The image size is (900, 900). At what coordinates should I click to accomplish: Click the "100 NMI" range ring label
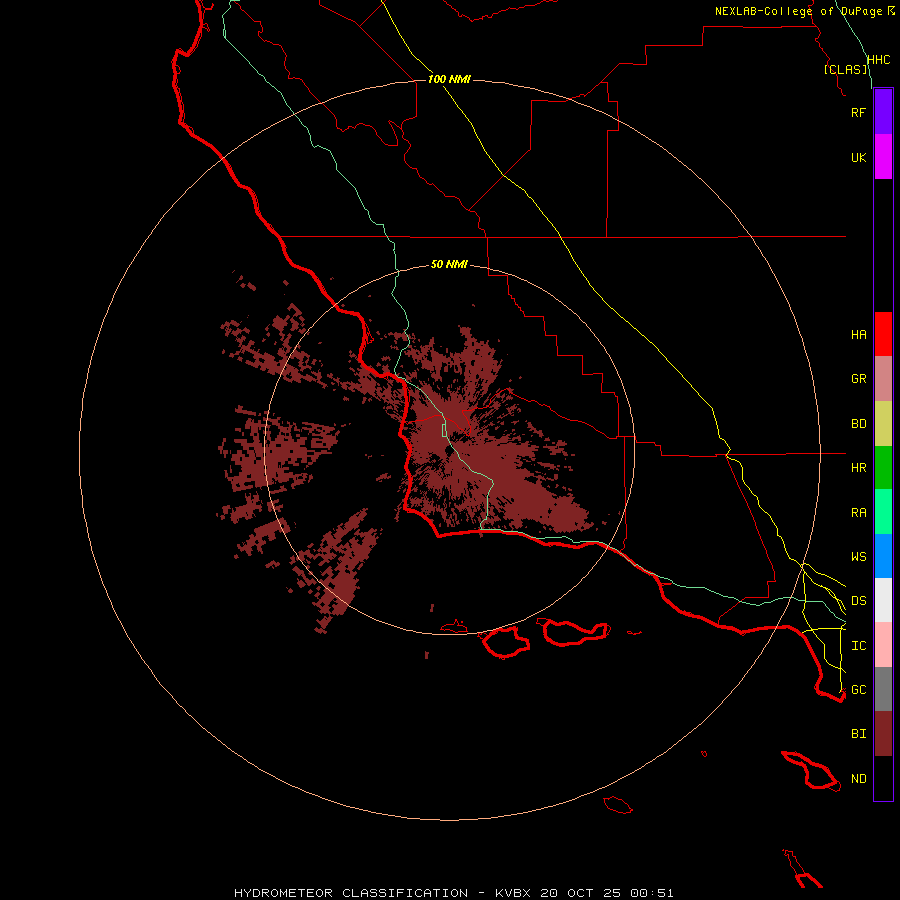tap(449, 79)
